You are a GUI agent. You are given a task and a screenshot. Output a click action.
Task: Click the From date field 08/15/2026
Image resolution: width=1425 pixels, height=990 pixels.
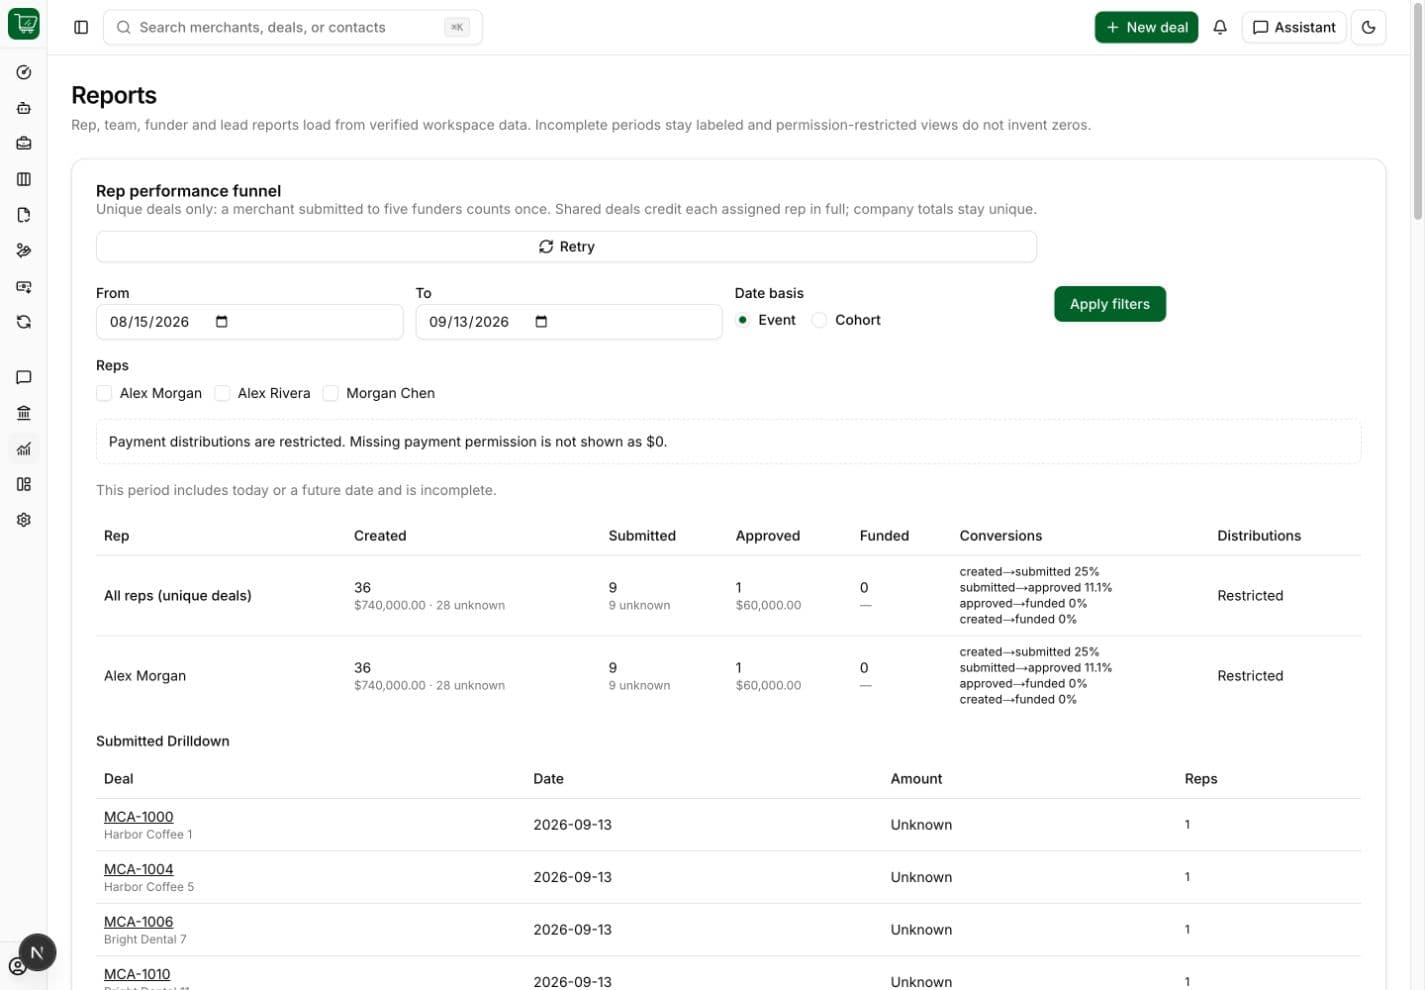point(249,322)
